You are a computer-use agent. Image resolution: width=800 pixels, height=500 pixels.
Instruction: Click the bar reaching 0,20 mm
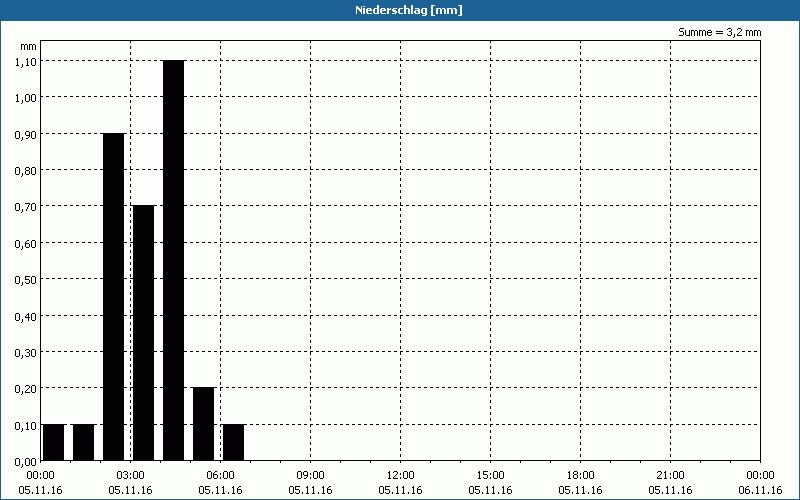pyautogui.click(x=204, y=424)
